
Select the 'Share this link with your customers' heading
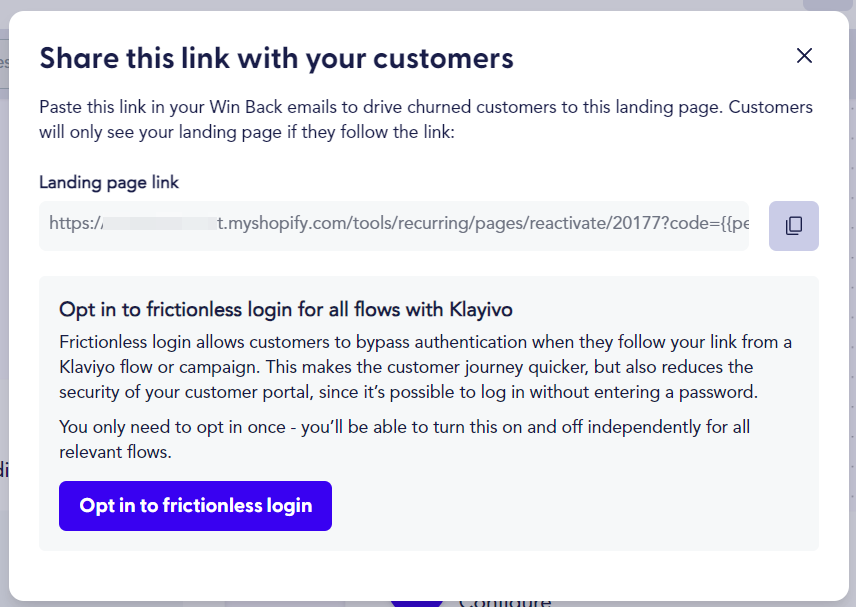(276, 58)
